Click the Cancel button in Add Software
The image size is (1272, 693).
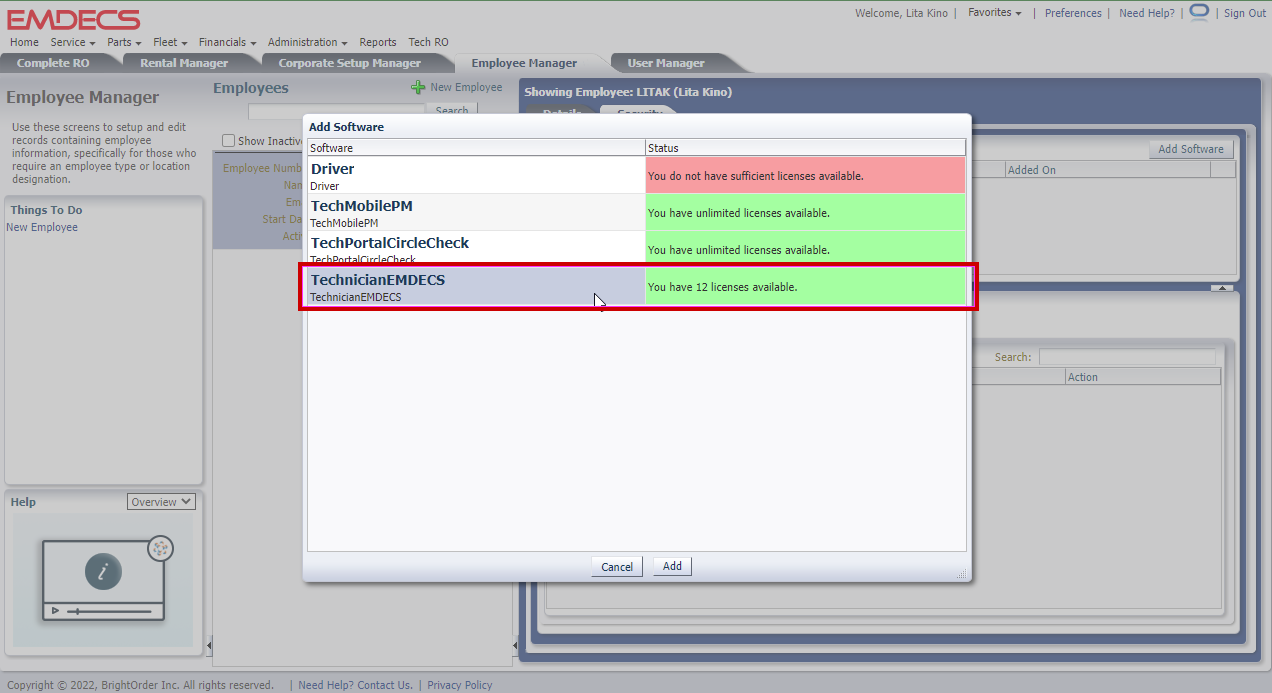coord(617,566)
